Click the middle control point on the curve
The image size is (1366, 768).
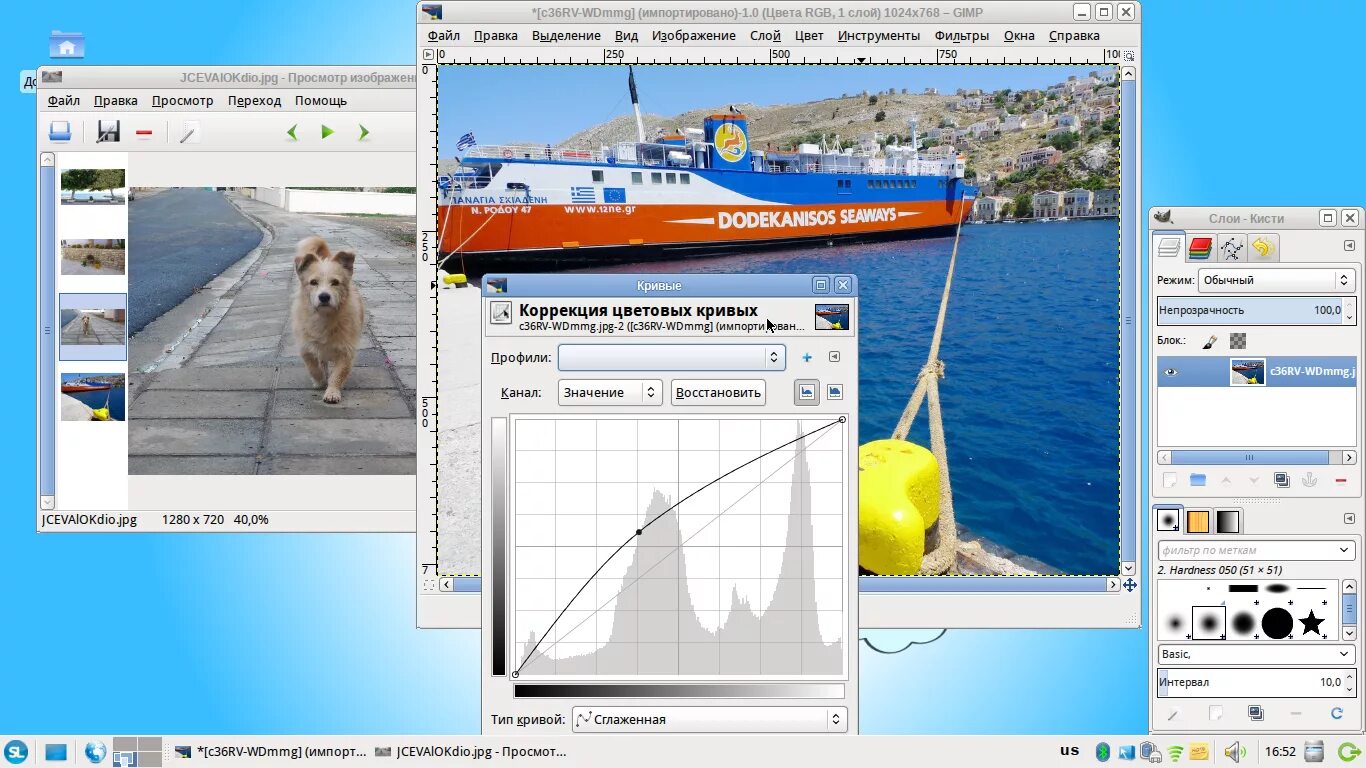[x=639, y=532]
